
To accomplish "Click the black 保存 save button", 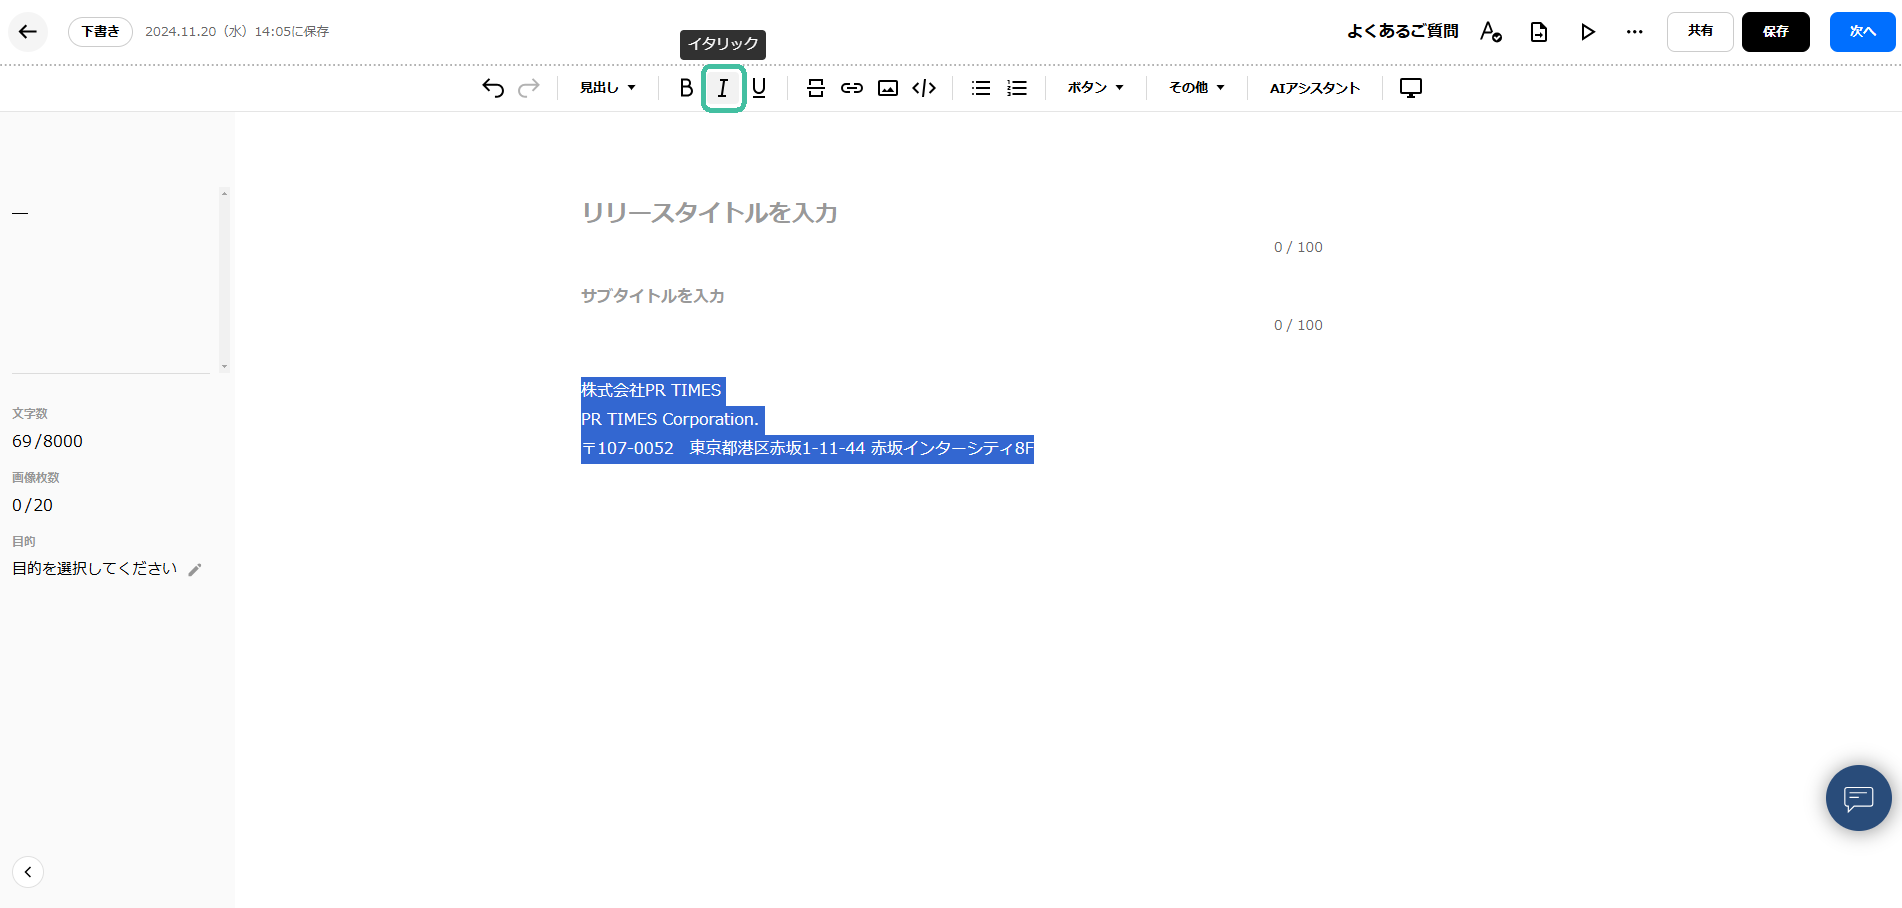I will coord(1775,32).
